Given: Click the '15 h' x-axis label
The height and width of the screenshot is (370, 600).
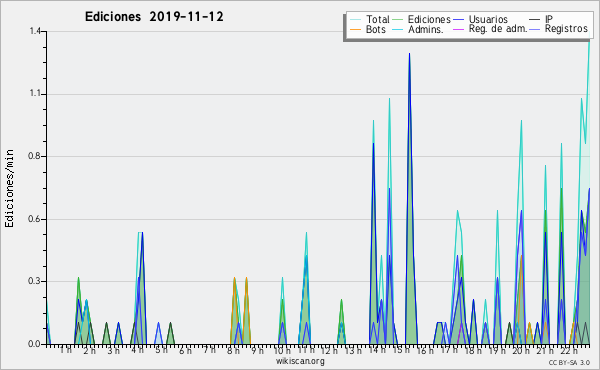Looking at the screenshot, I should pyautogui.click(x=401, y=350).
